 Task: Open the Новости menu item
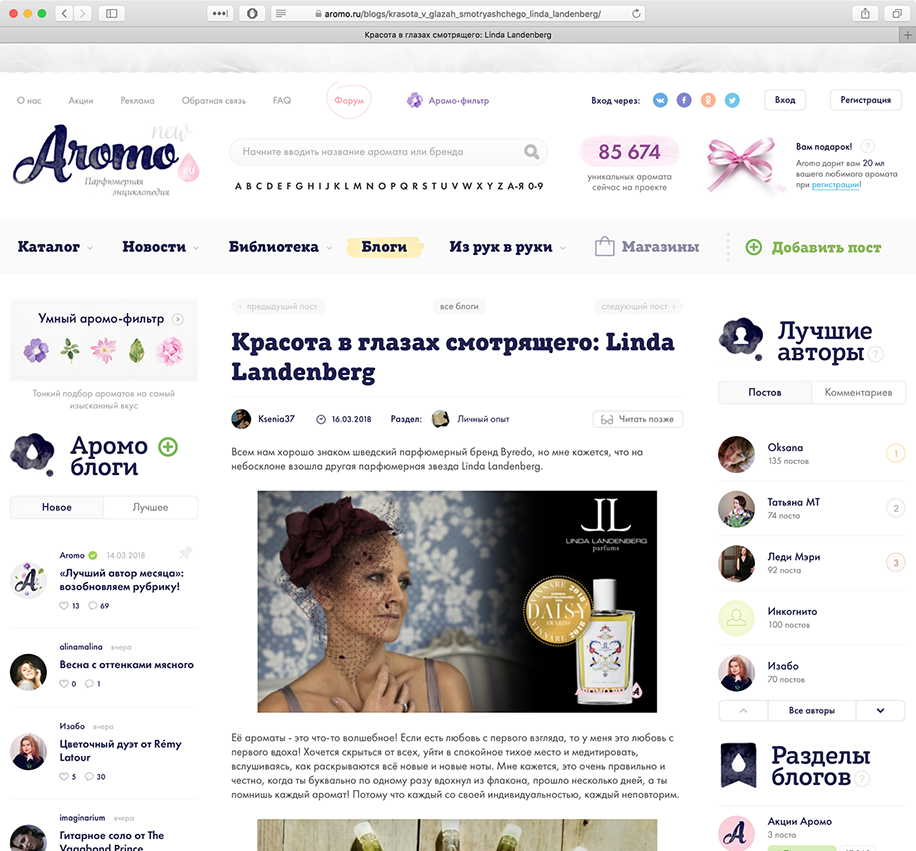(x=155, y=247)
